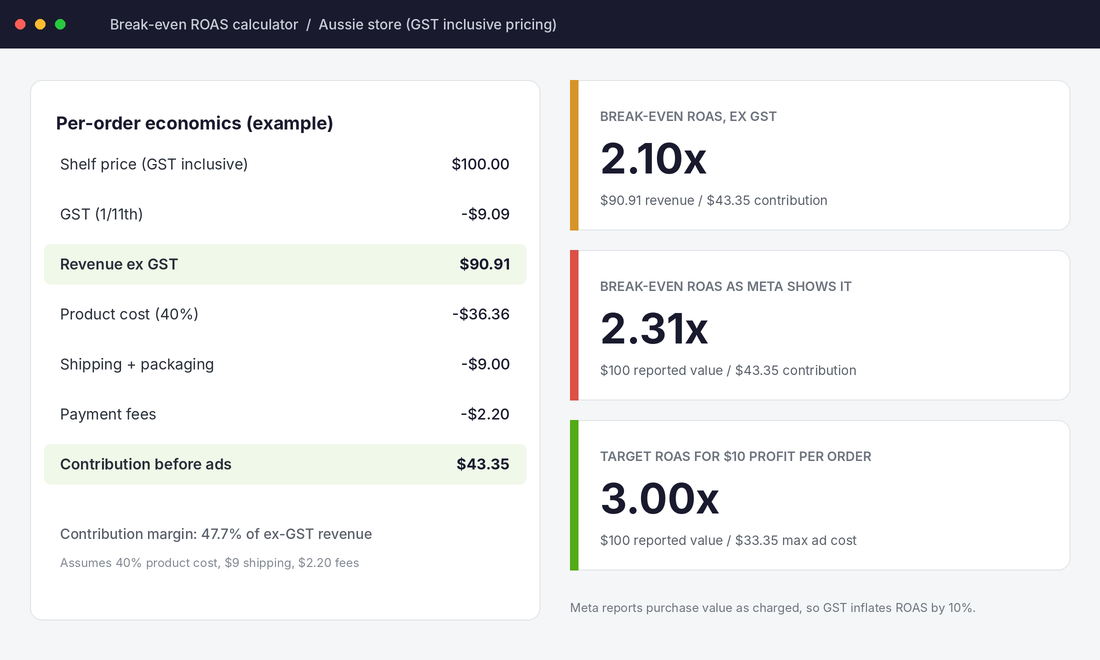Click $100 reported value / $33.35 max ad cost
Viewport: 1100px width, 660px height.
point(728,541)
